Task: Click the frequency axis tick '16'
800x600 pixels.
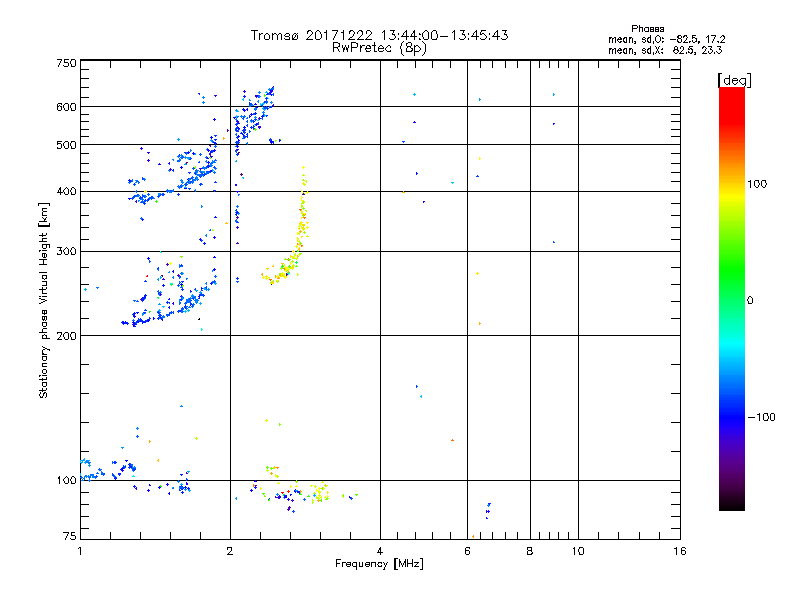Action: 680,551
